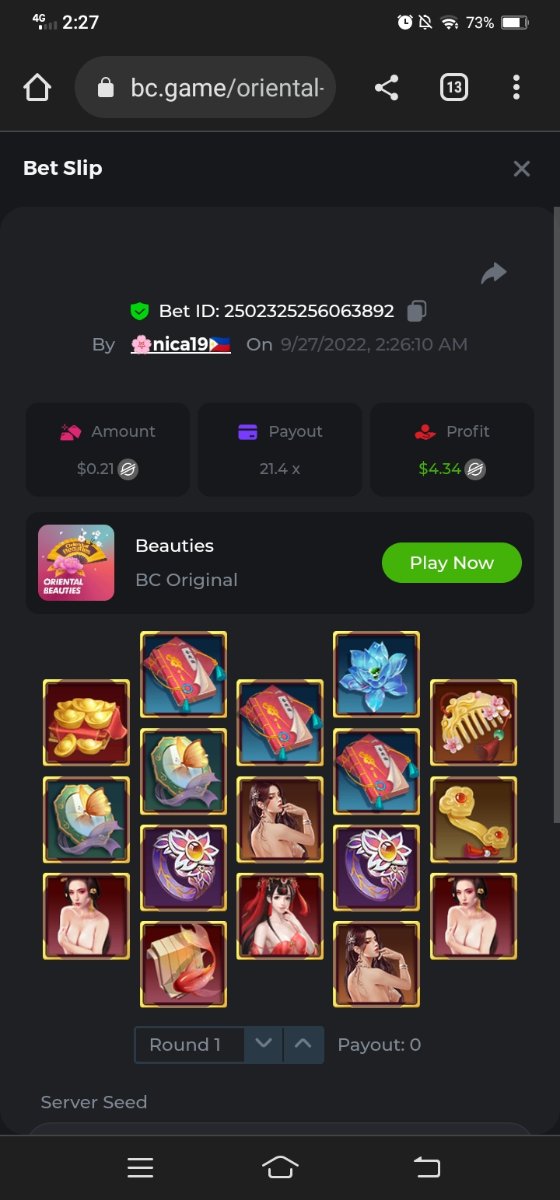Click the Play Now button
This screenshot has width=560, height=1200.
coord(452,563)
